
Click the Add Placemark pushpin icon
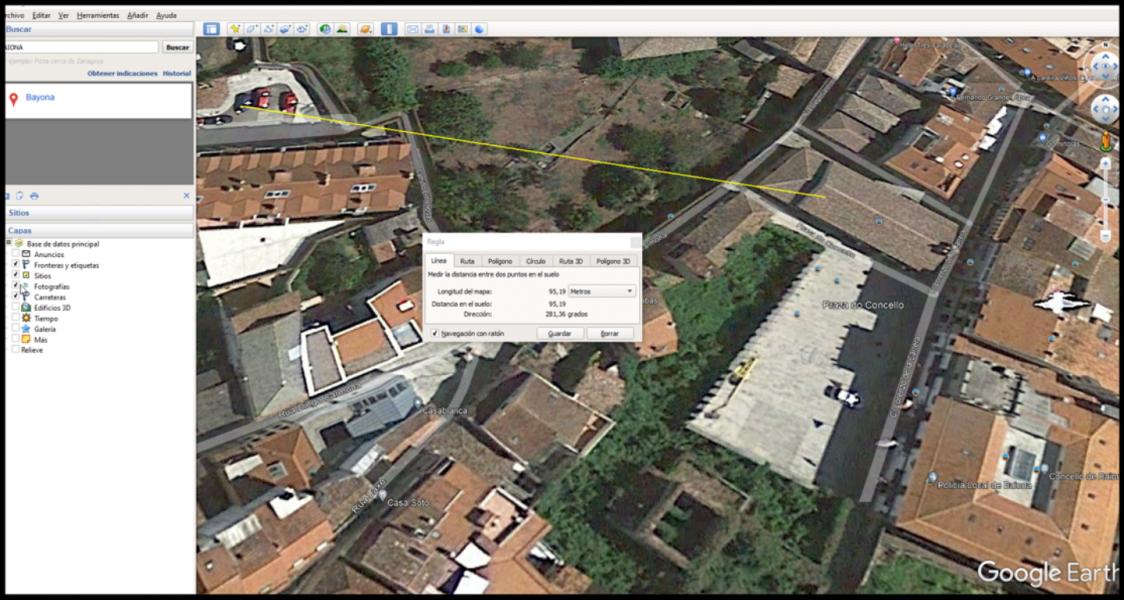pyautogui.click(x=234, y=29)
